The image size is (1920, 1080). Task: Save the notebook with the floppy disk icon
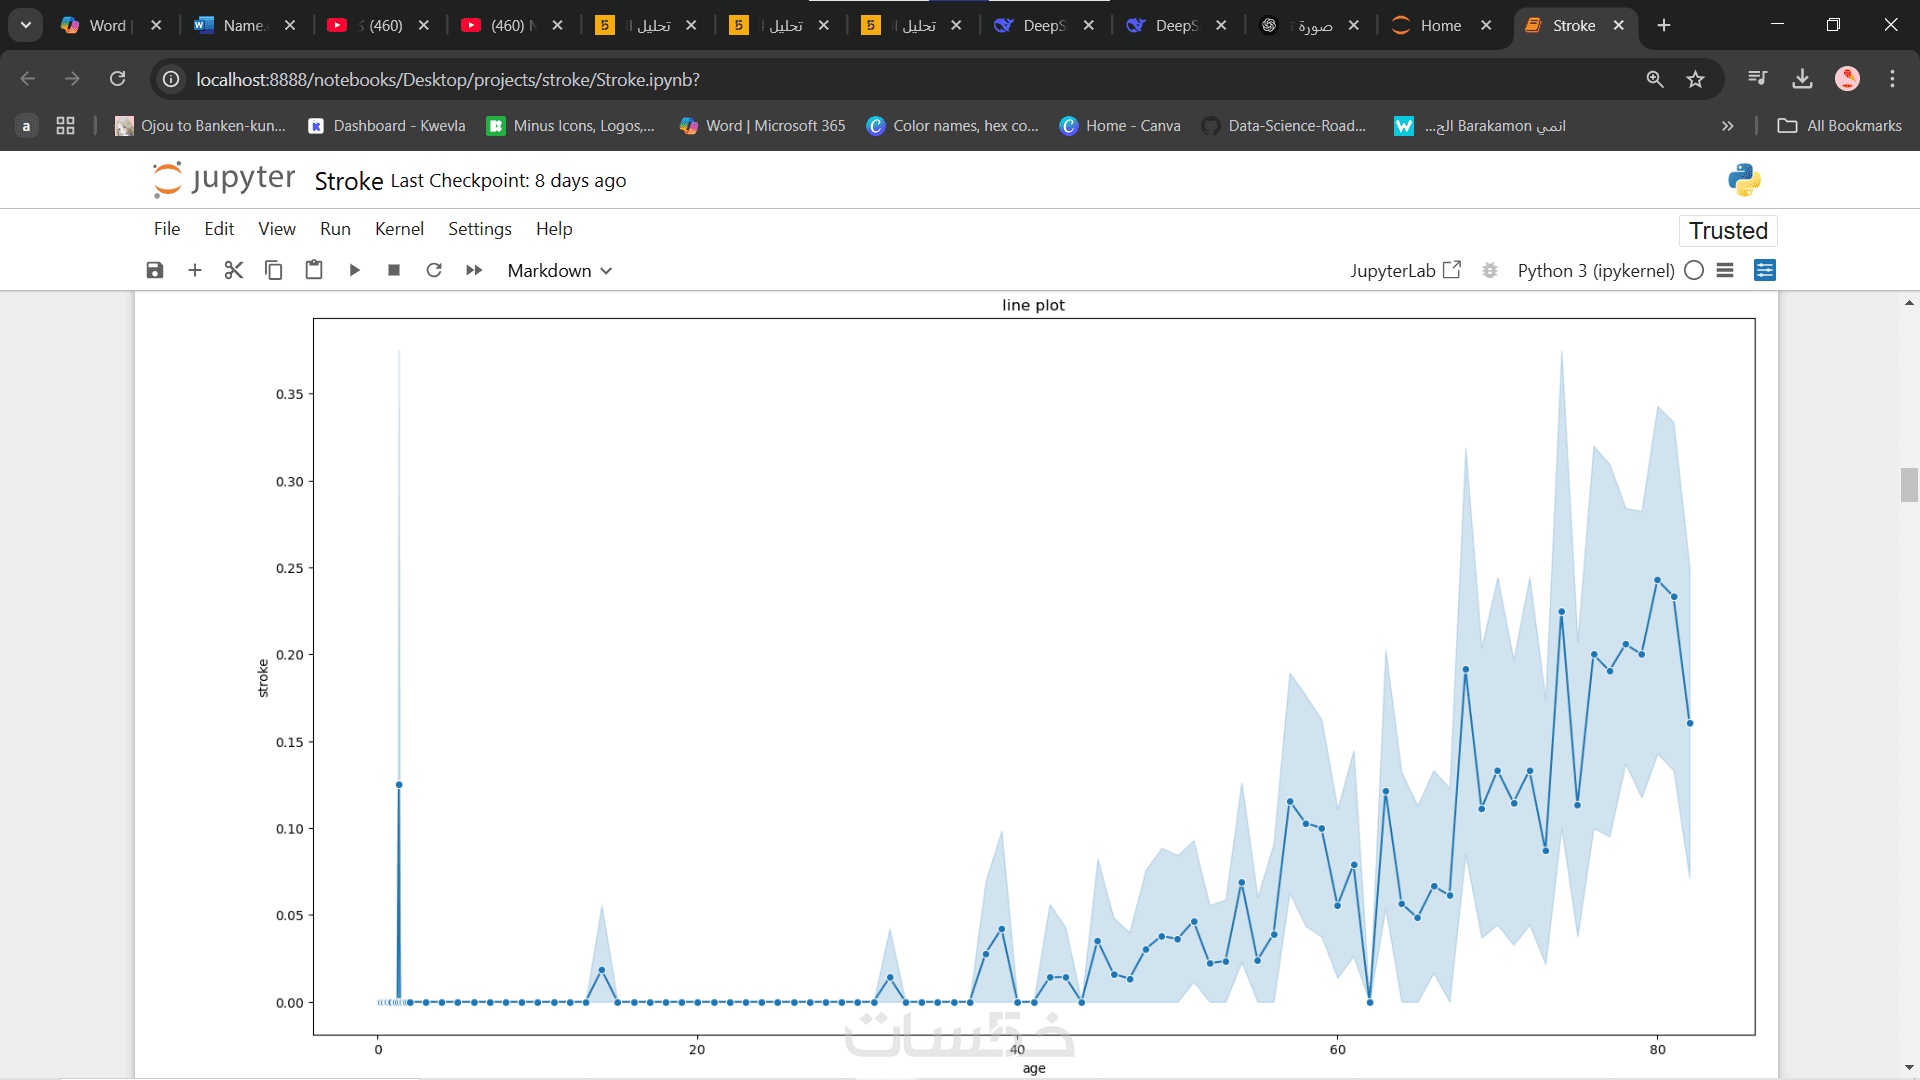tap(155, 270)
